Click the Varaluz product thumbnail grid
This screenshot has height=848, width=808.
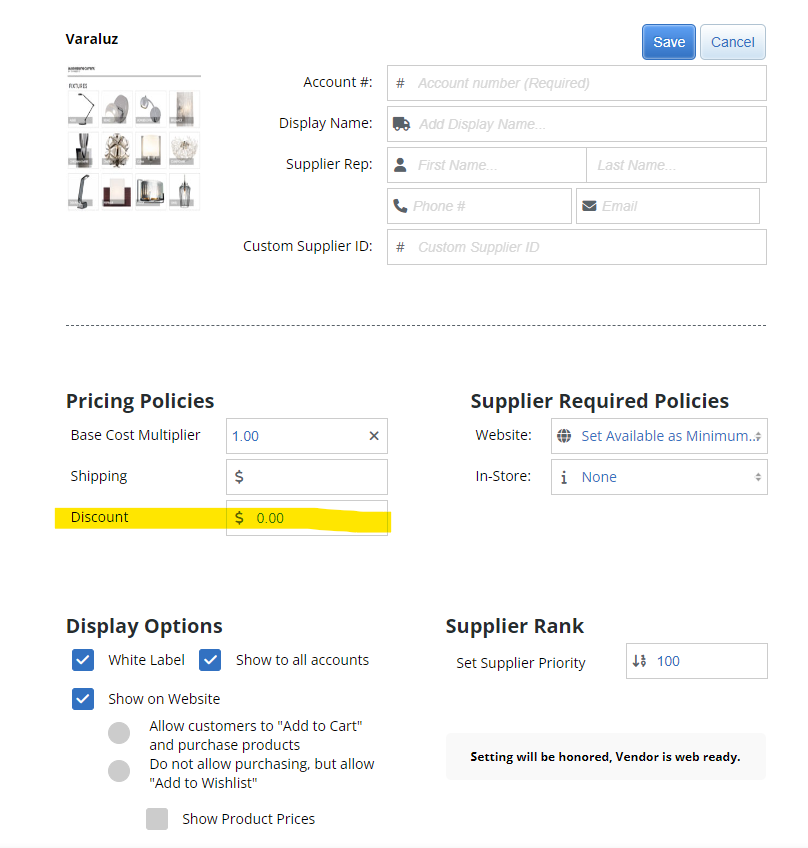[132, 147]
